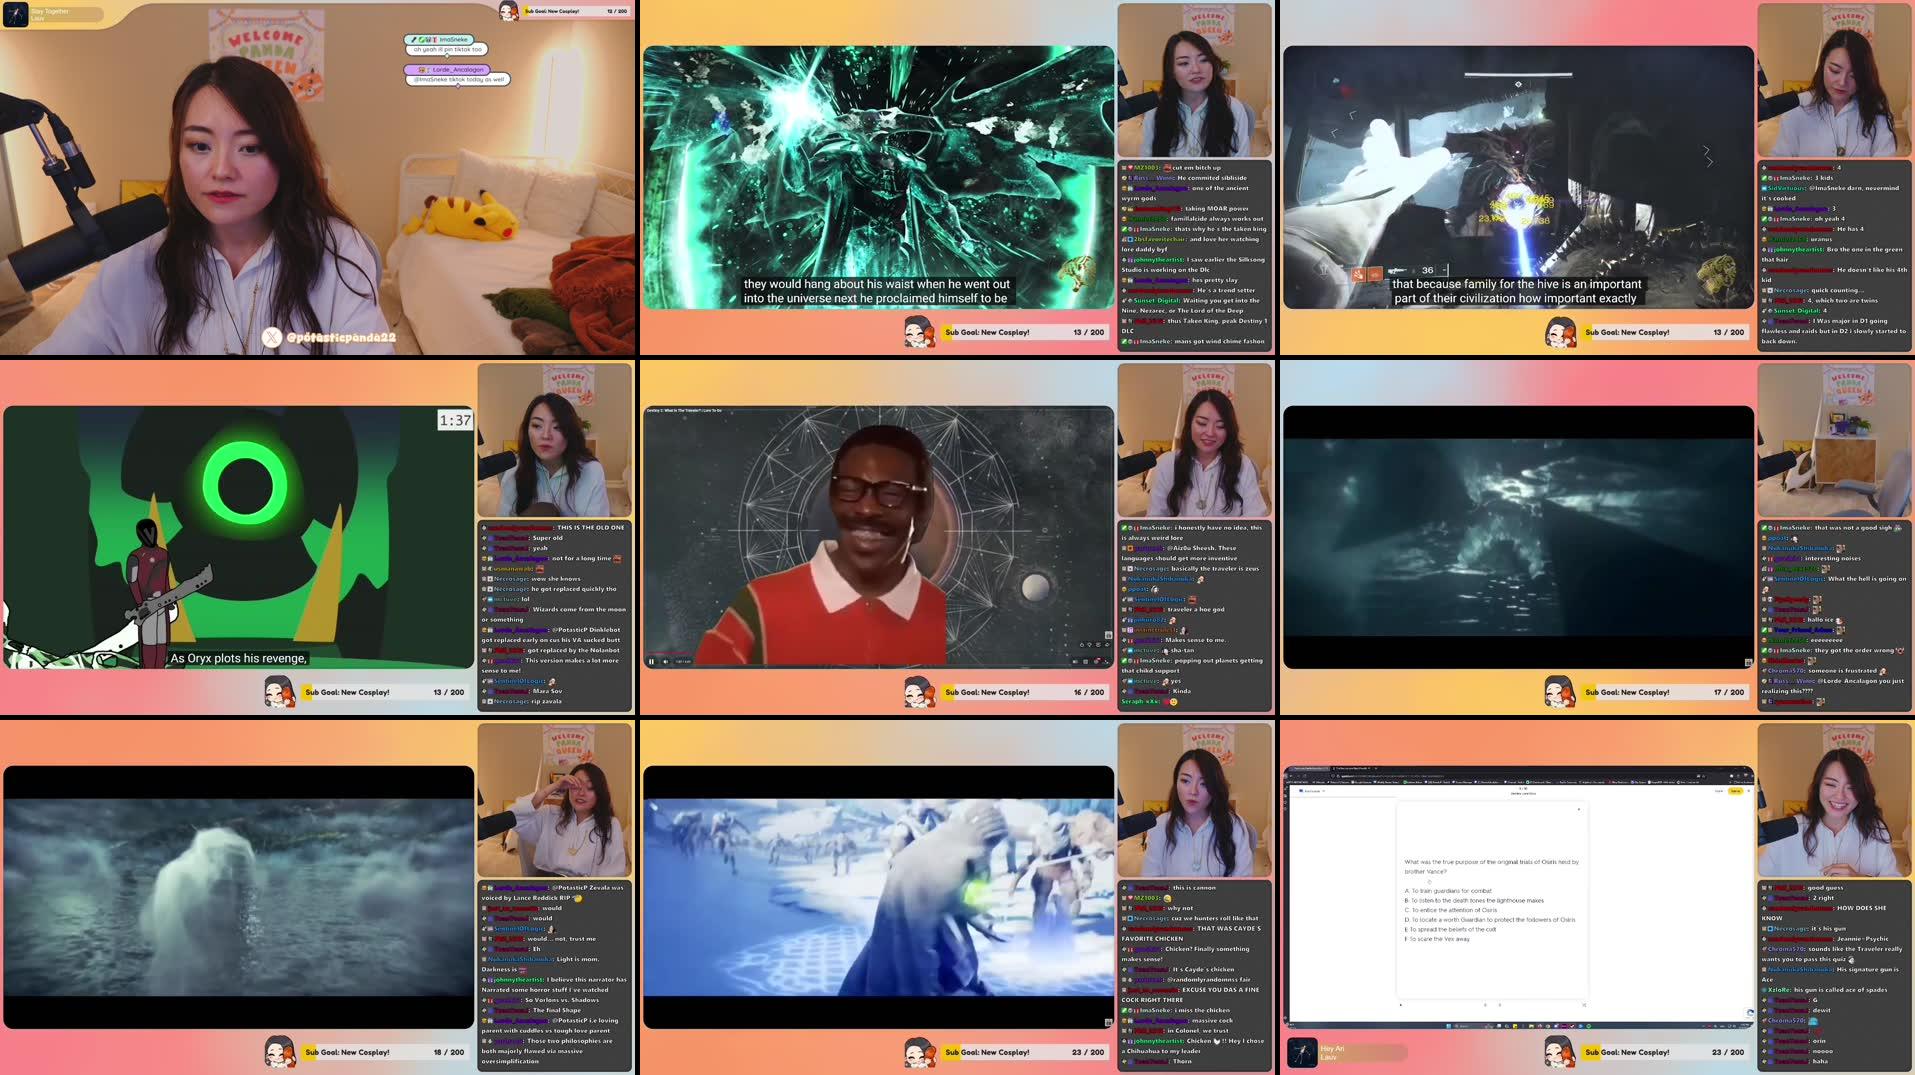Switch to the second browser tab
1915x1075 pixels.
(x=1350, y=768)
